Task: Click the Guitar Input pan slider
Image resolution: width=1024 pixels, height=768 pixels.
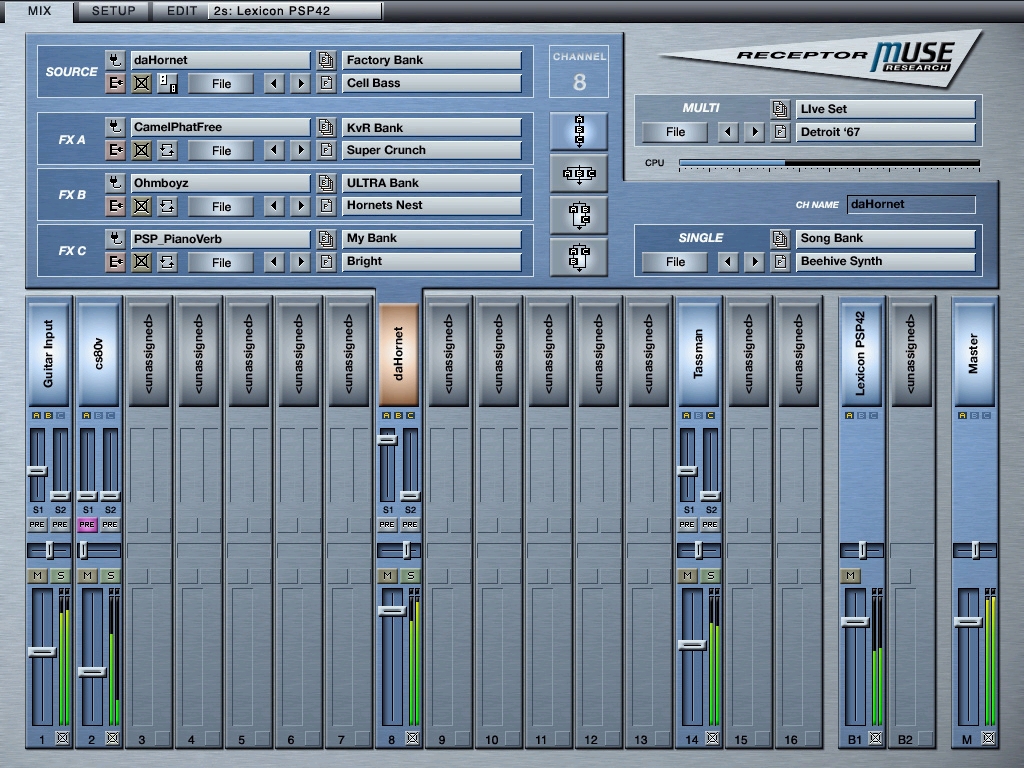Action: tap(49, 551)
